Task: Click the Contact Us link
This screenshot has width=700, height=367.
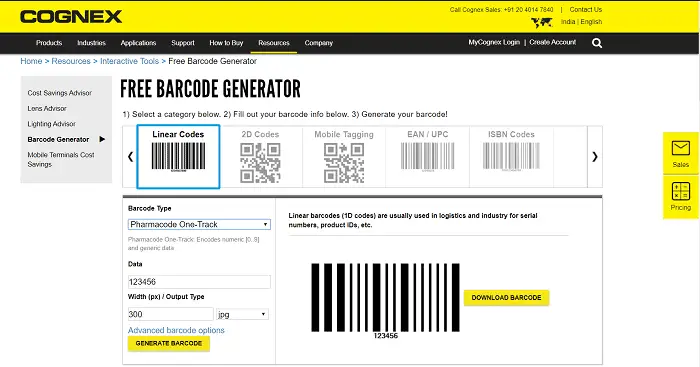Action: [x=586, y=9]
